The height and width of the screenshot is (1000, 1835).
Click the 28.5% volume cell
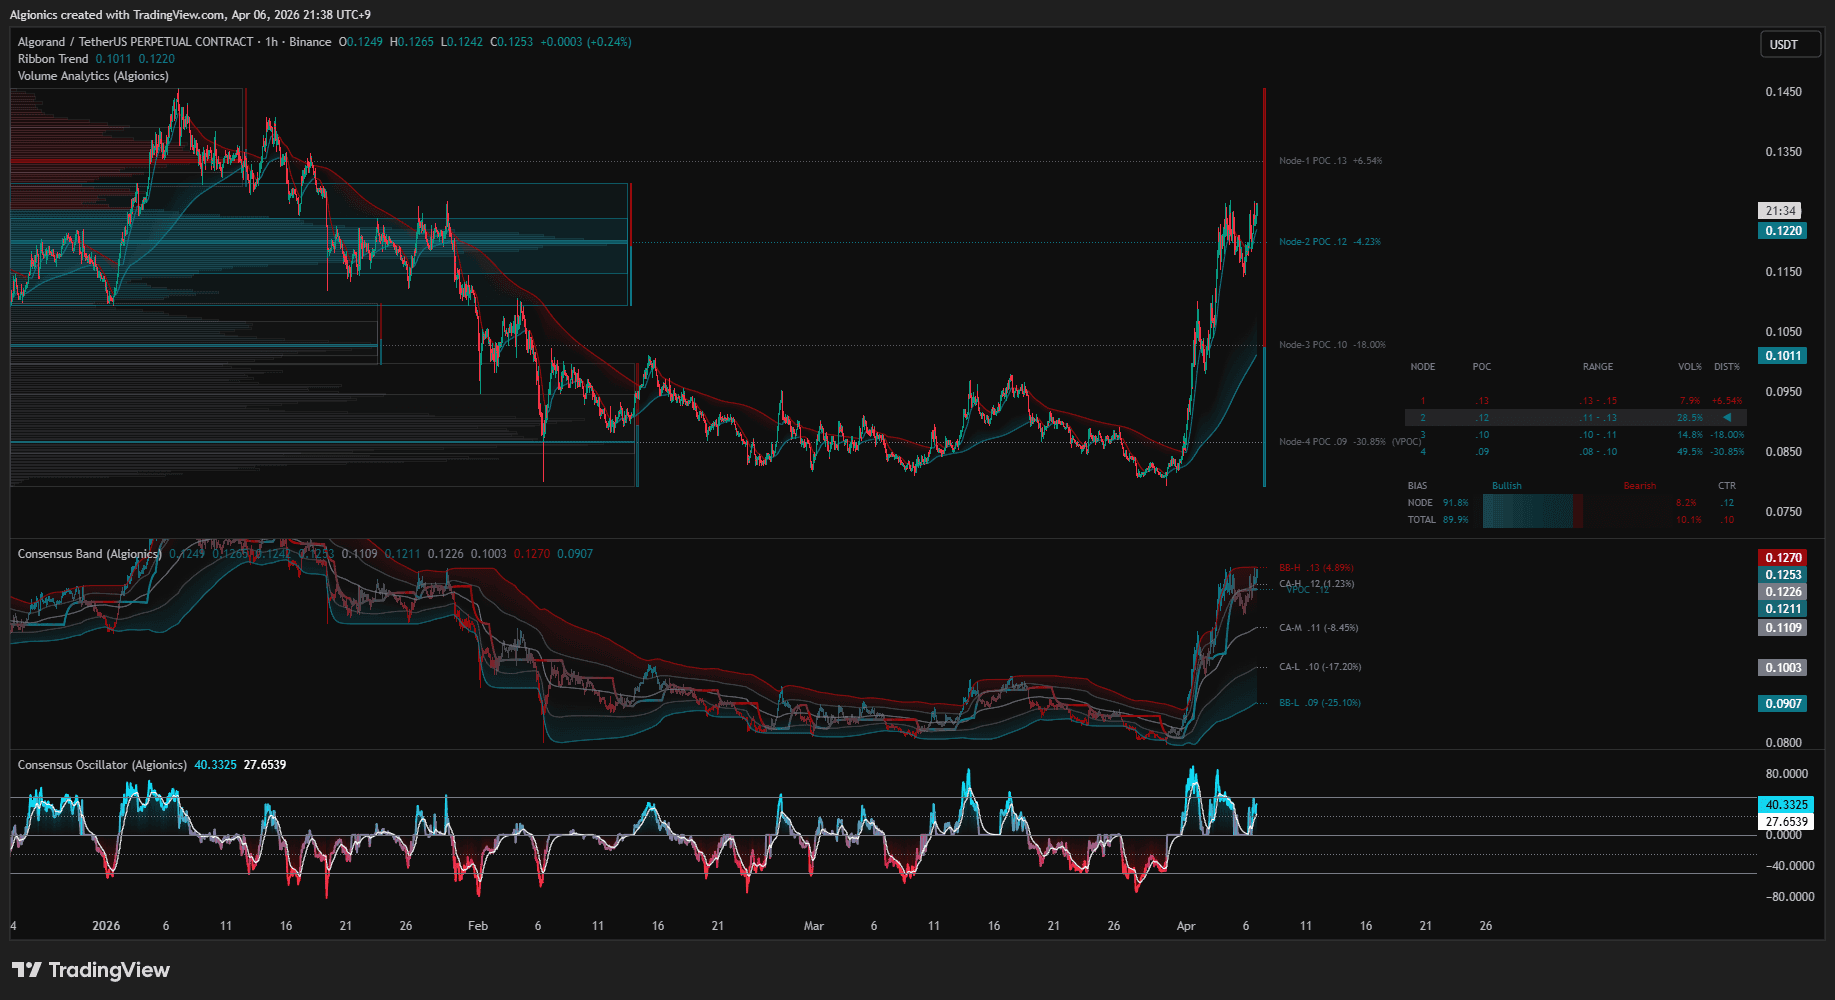point(1690,418)
